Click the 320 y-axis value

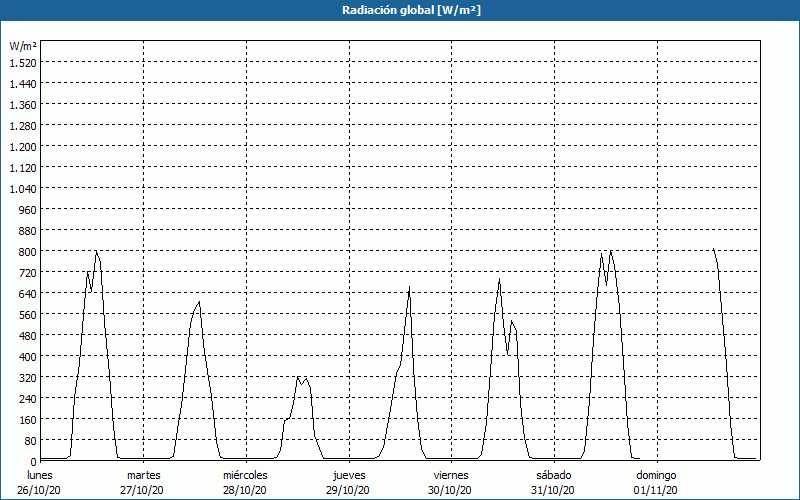coord(28,378)
